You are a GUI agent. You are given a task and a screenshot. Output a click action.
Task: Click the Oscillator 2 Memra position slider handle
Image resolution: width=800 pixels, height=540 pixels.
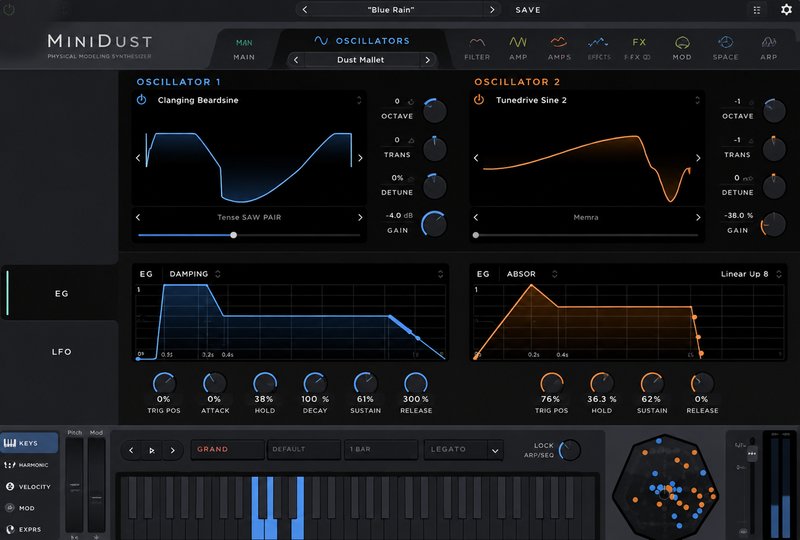click(x=476, y=235)
